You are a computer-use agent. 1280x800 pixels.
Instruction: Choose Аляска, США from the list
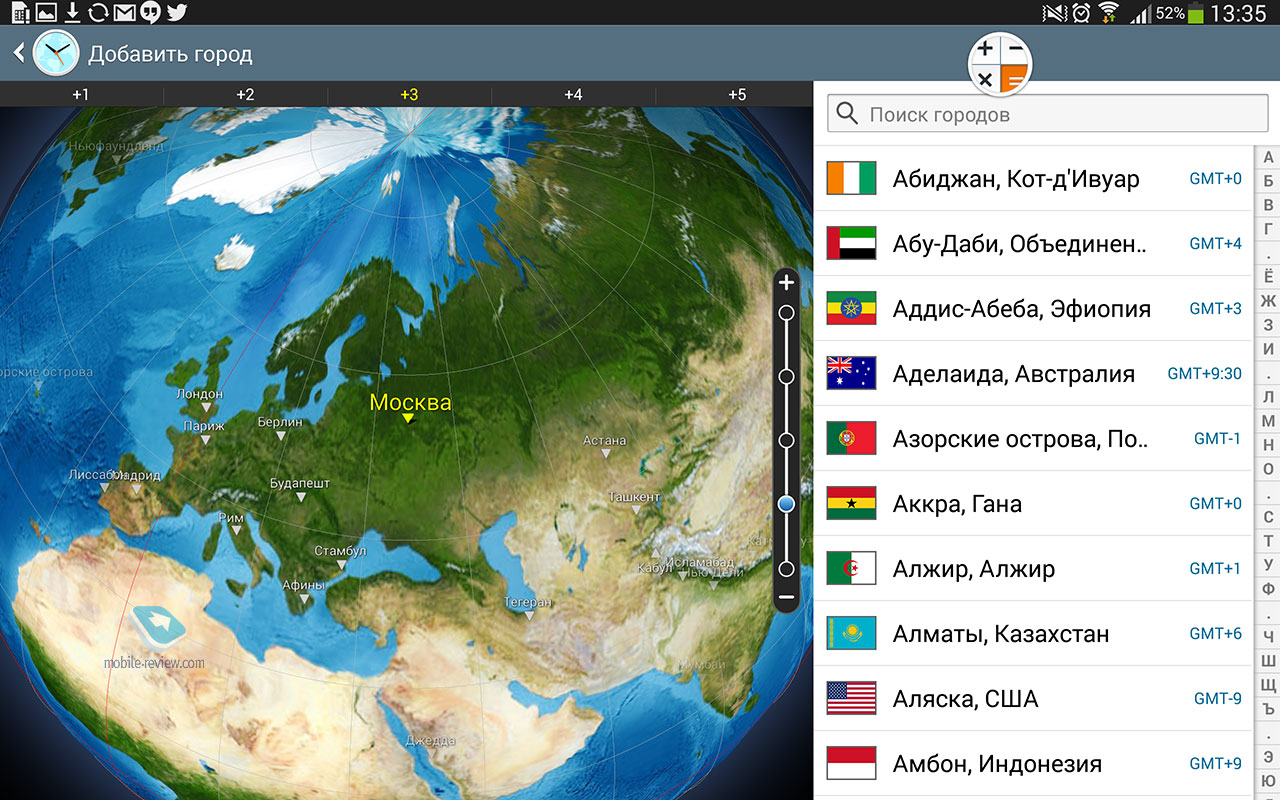tap(1033, 698)
